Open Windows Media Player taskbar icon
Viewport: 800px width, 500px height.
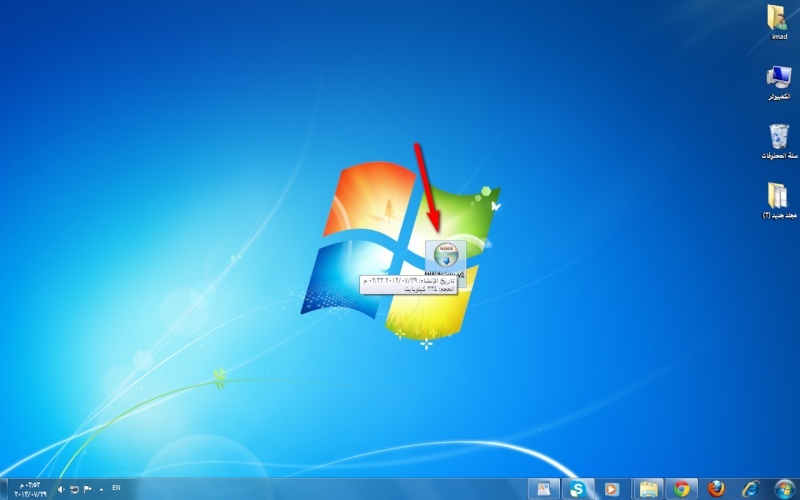coord(612,489)
